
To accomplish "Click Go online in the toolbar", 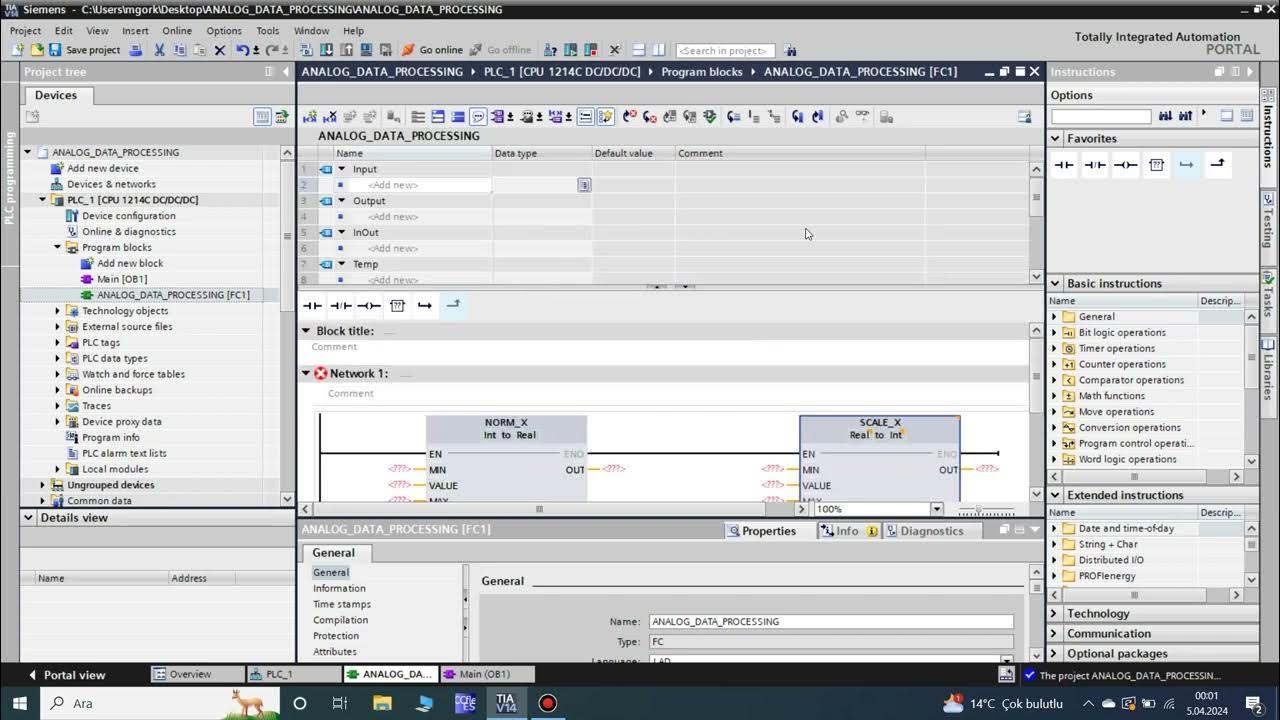I will coord(432,50).
